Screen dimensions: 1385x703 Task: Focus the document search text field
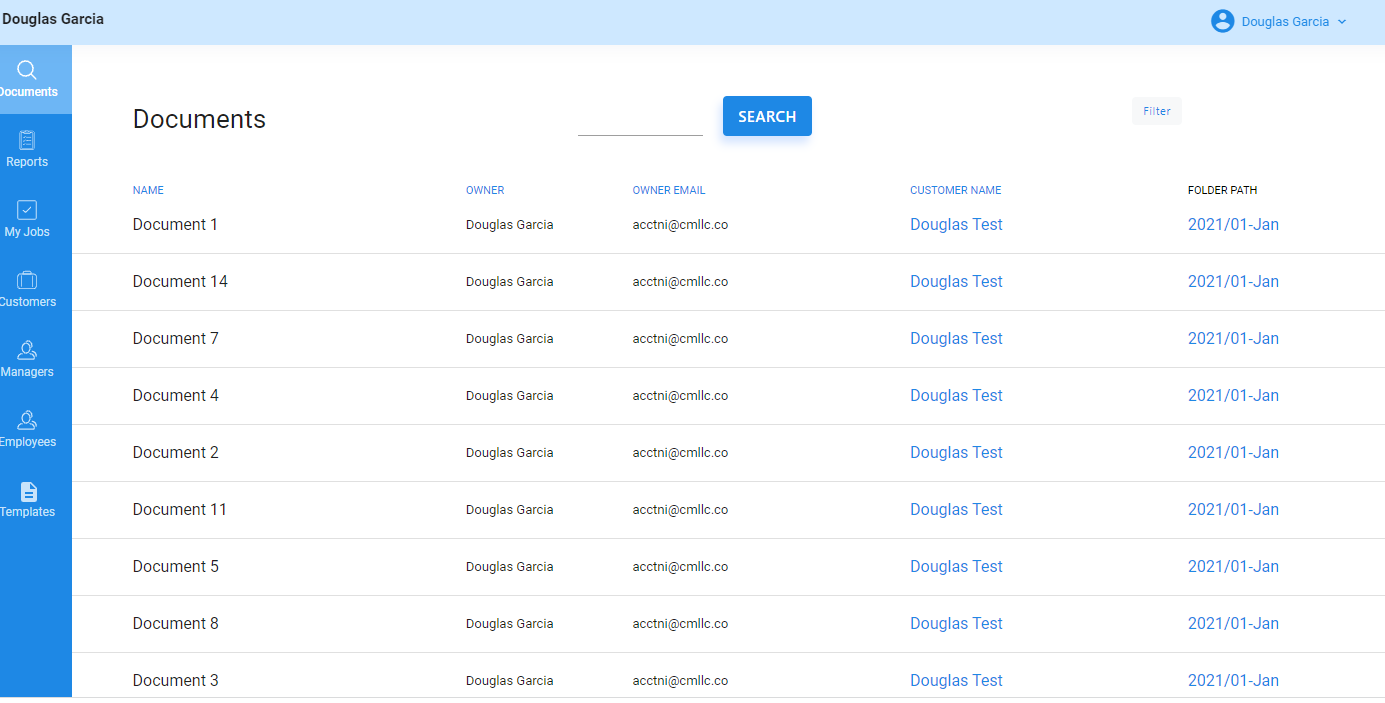click(640, 122)
